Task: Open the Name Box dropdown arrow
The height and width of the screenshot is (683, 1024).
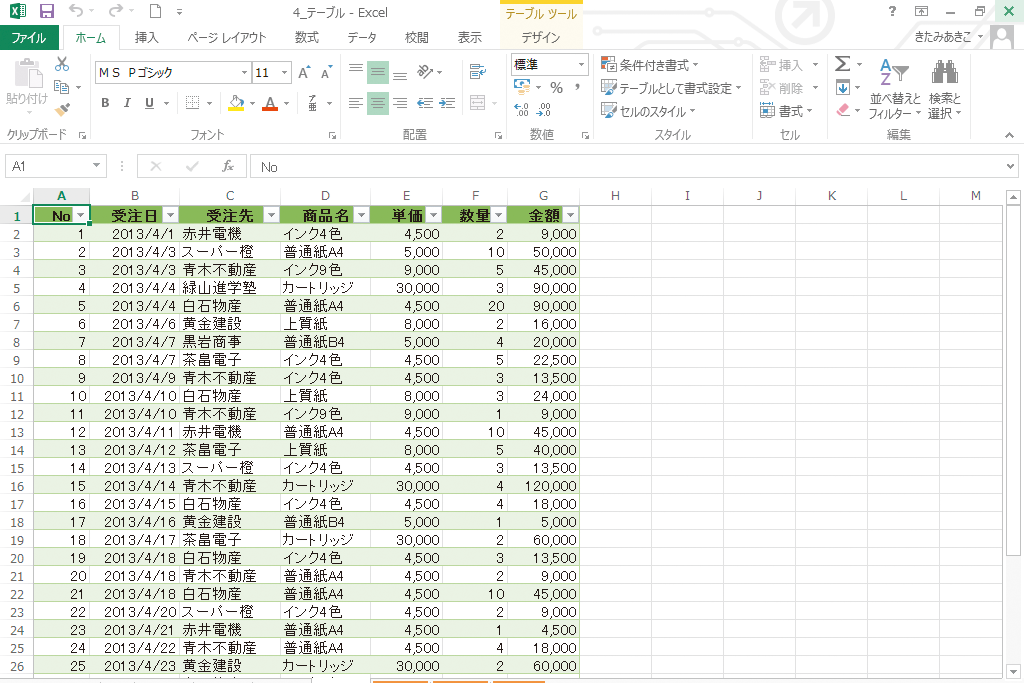Action: click(x=96, y=166)
